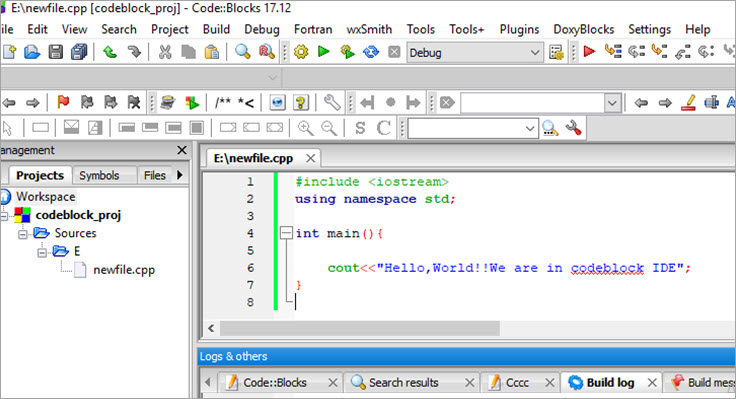This screenshot has width=736, height=399.
Task: Open the Fortran menu
Action: point(313,29)
